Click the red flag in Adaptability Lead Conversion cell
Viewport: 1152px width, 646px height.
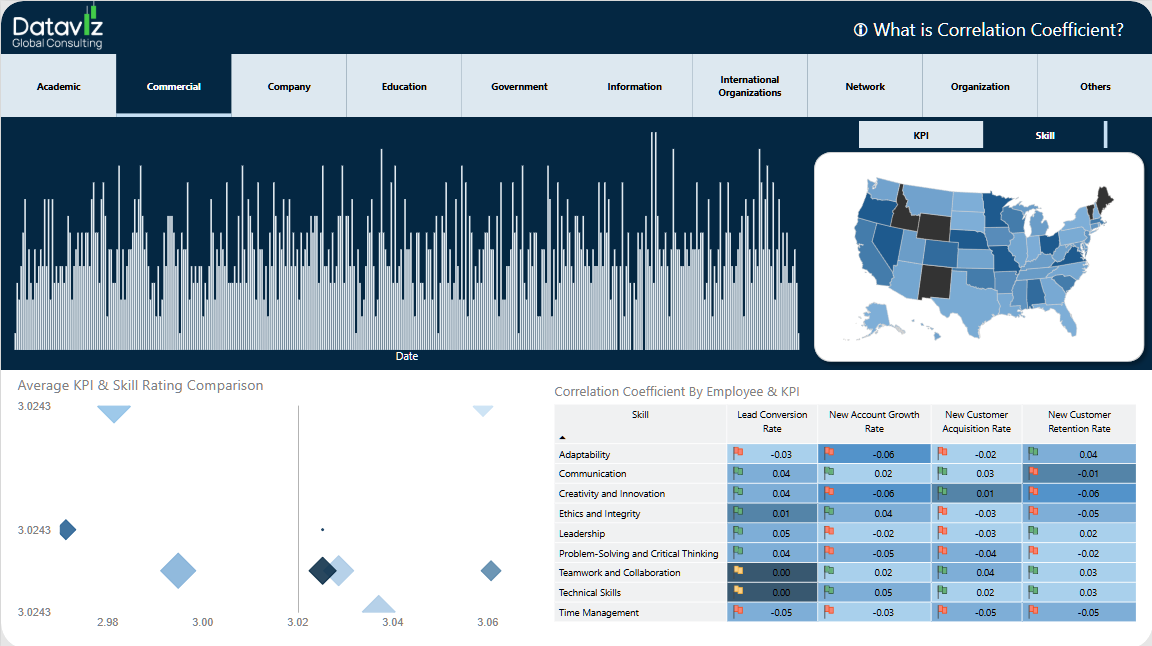click(738, 453)
